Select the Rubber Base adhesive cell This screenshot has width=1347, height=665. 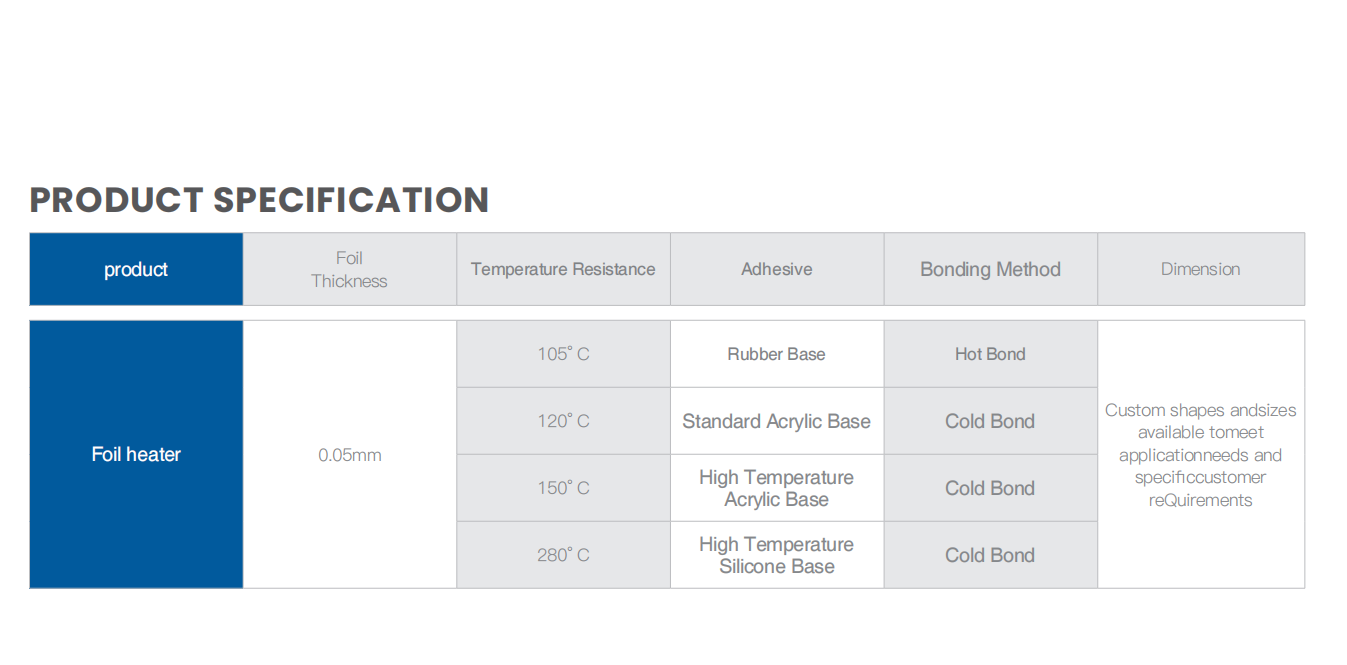pos(777,354)
